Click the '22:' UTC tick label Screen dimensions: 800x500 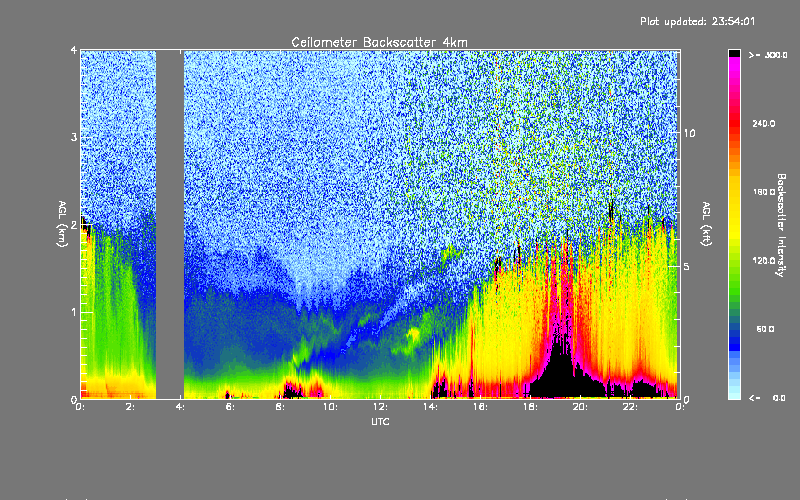click(630, 407)
